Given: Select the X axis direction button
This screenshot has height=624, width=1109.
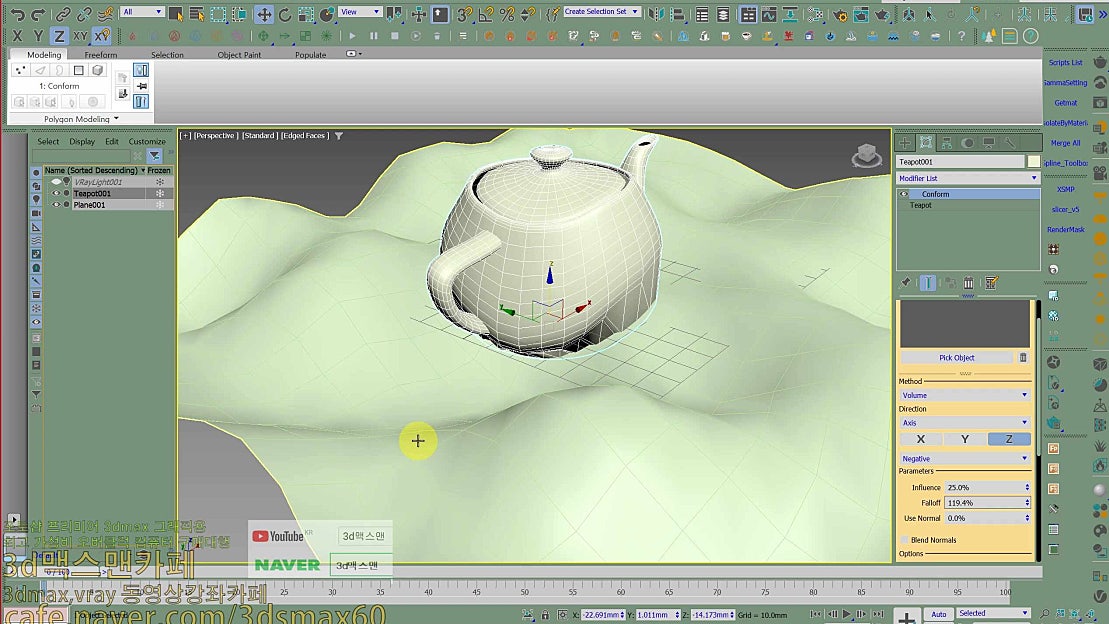Looking at the screenshot, I should (920, 439).
